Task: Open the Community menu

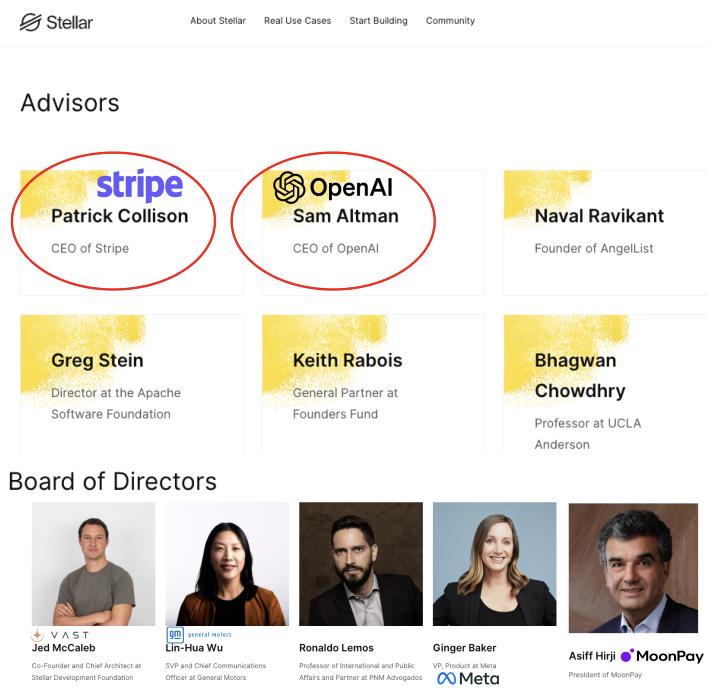Action: pos(450,21)
